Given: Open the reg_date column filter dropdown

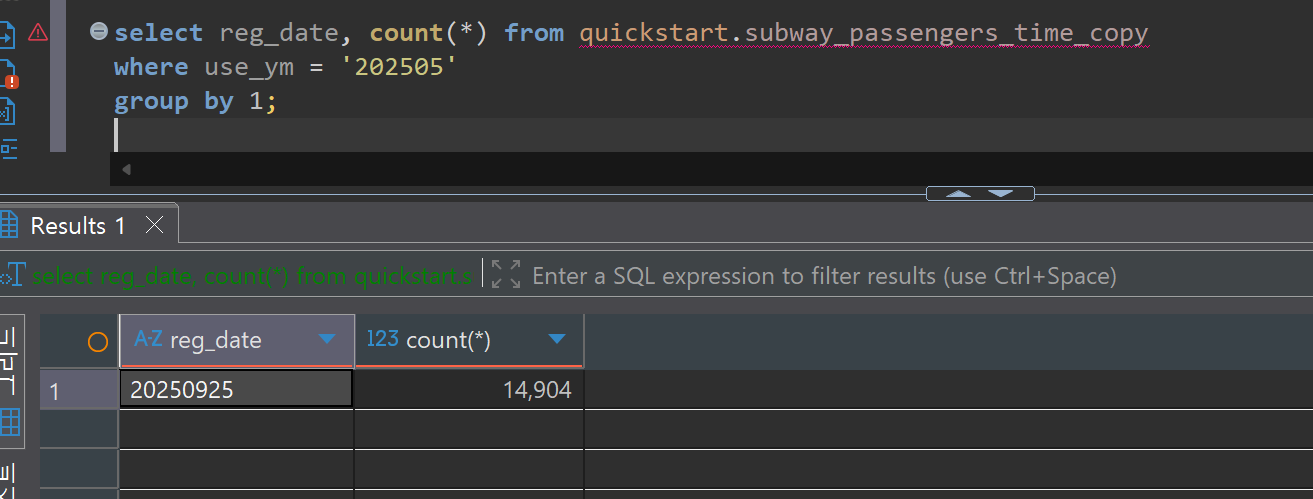Looking at the screenshot, I should pos(326,340).
